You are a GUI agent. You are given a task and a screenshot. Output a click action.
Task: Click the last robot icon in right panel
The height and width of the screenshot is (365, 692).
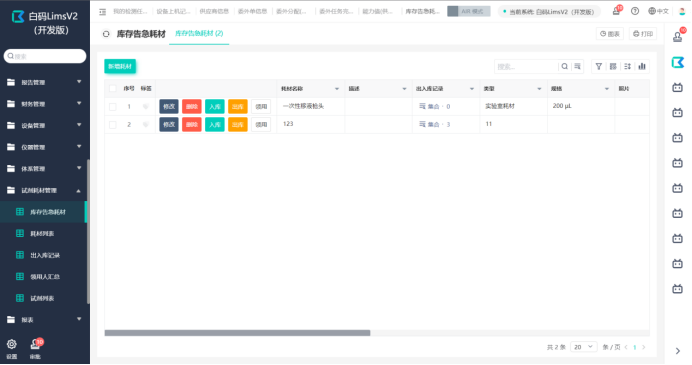pyautogui.click(x=677, y=289)
